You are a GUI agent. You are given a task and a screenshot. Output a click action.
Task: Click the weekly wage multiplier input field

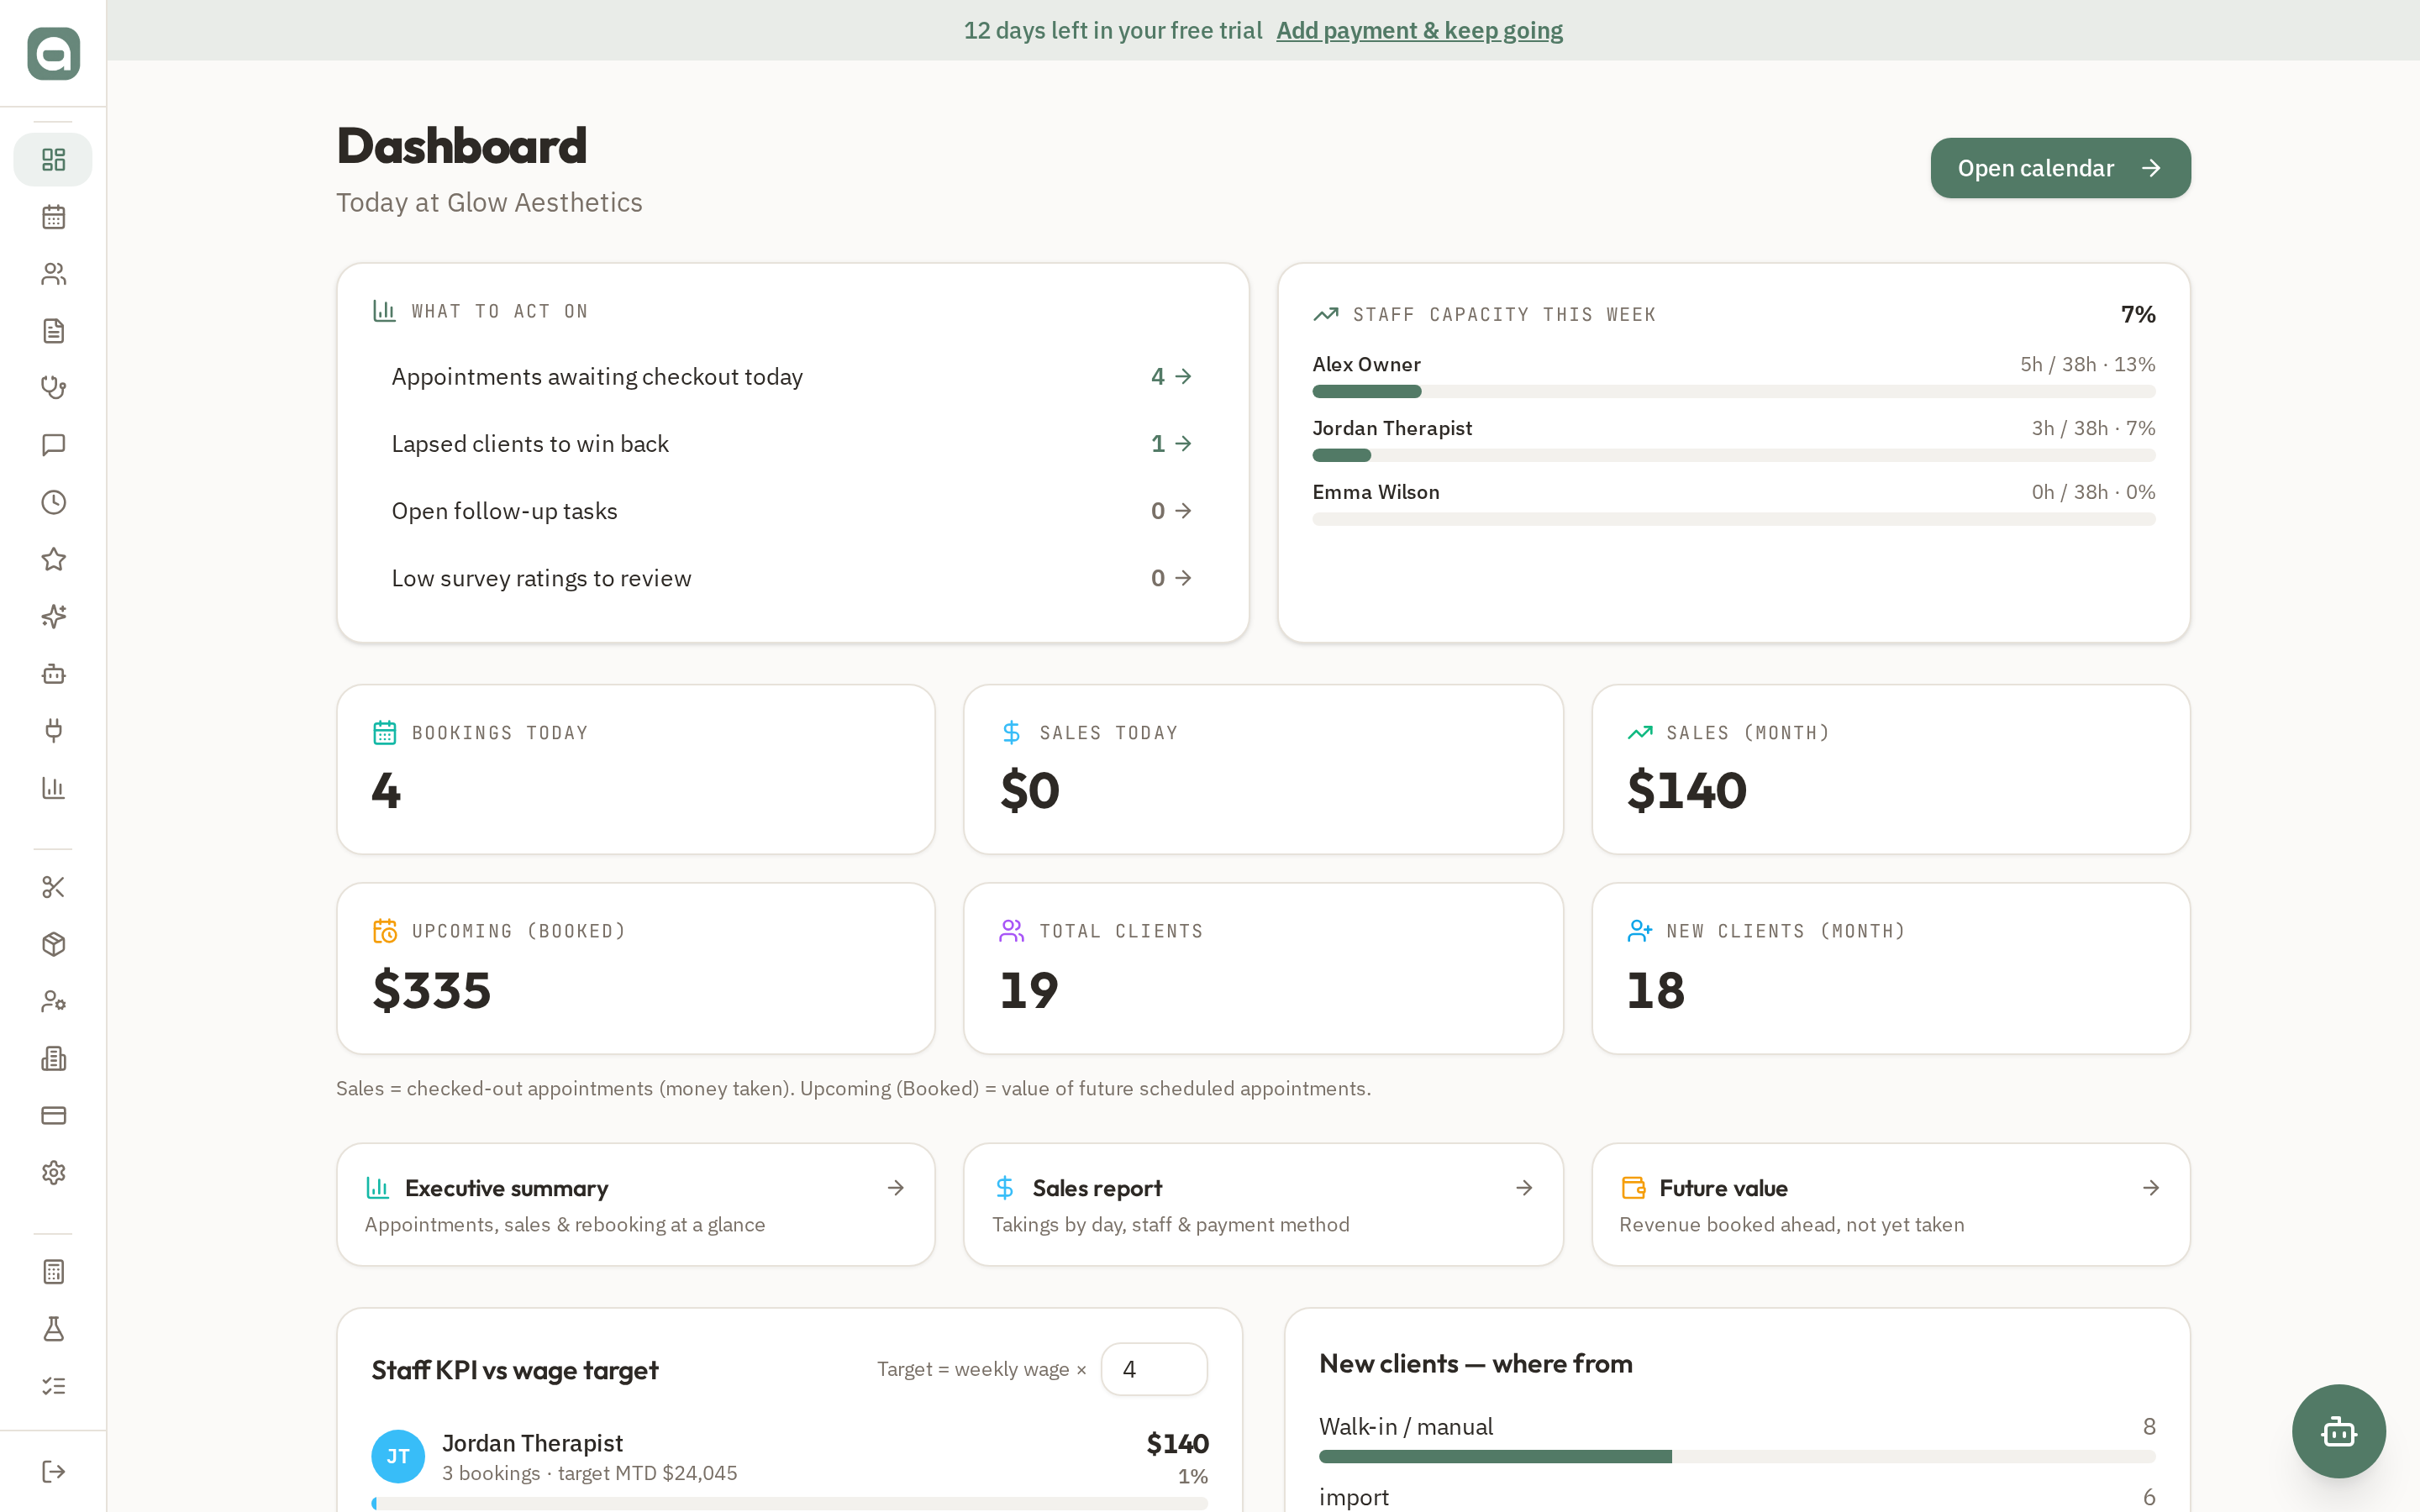(x=1154, y=1369)
